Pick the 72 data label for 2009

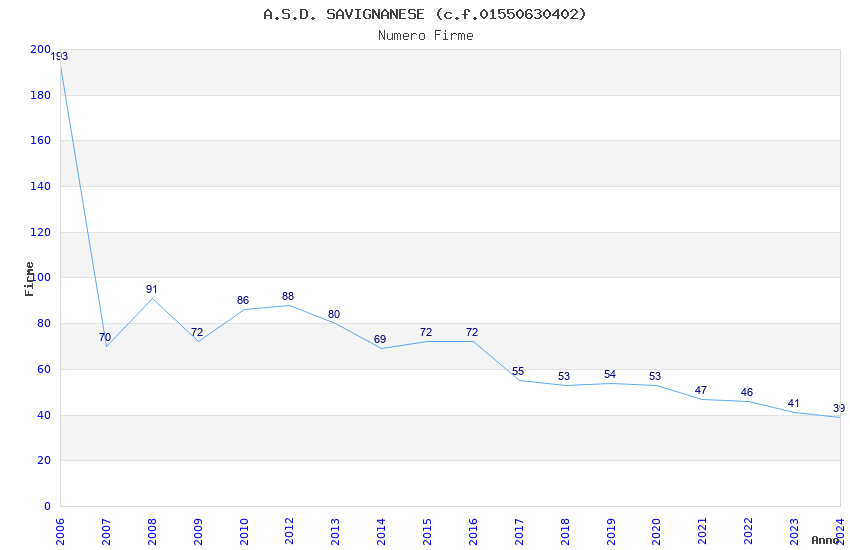(197, 333)
